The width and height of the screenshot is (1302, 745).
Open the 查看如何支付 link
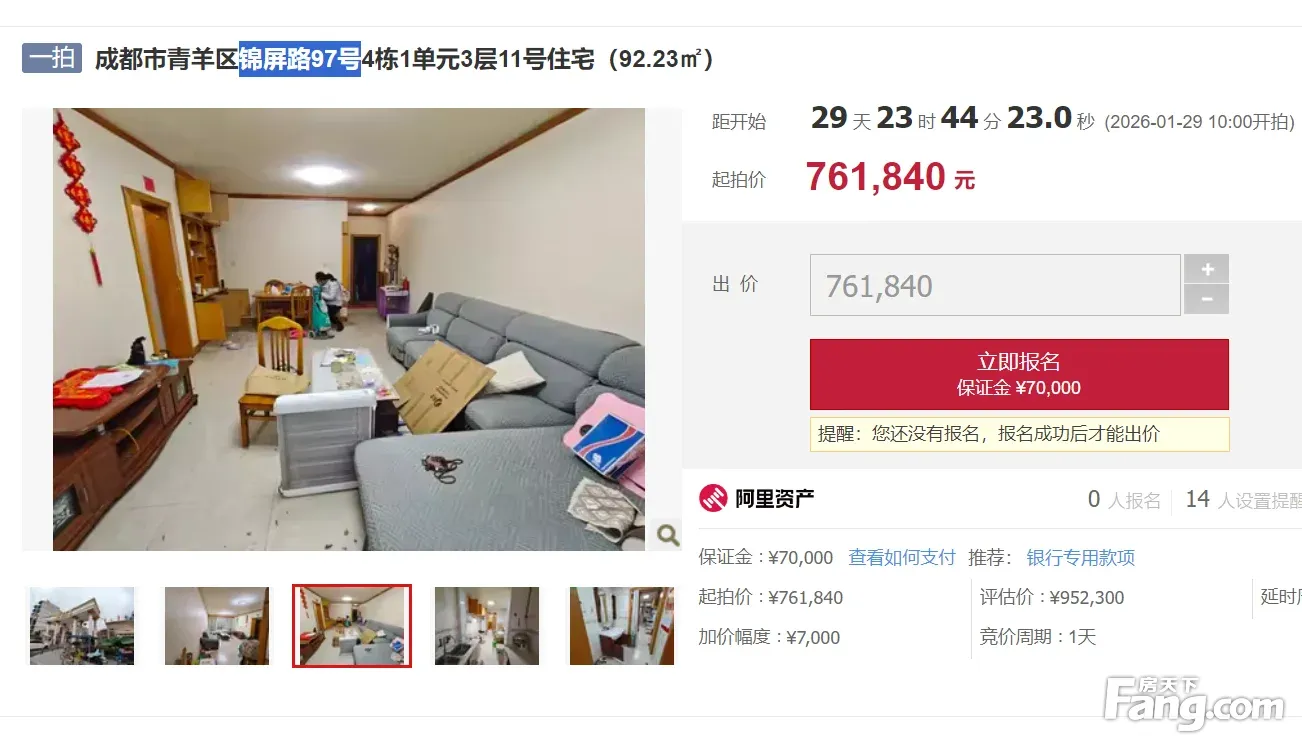click(902, 557)
